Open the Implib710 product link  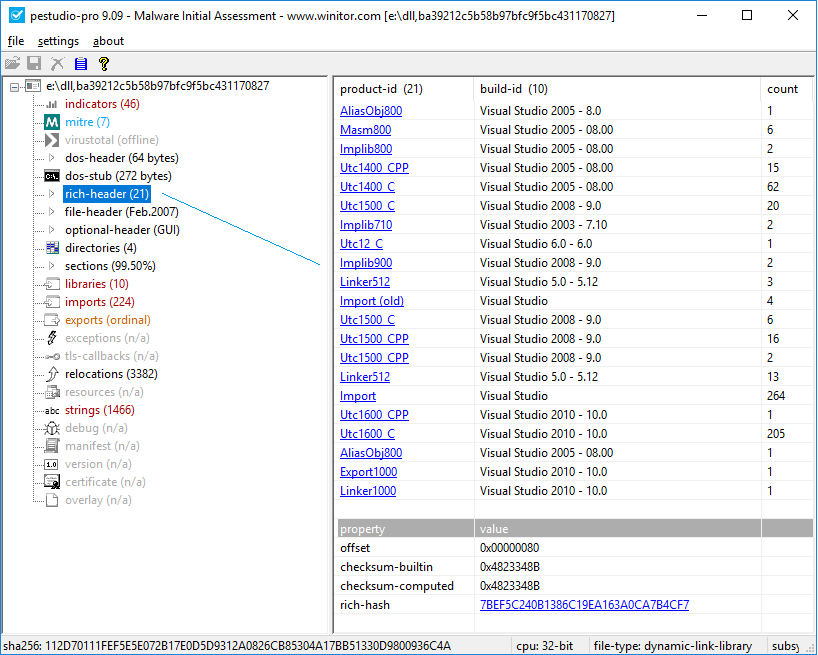coord(366,225)
